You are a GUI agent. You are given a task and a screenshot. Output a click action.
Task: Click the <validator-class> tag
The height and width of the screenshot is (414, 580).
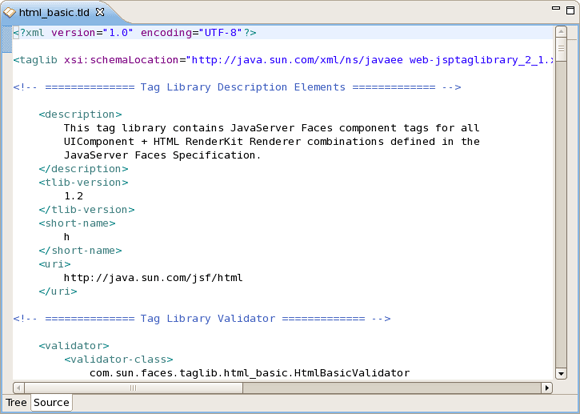pos(118,360)
